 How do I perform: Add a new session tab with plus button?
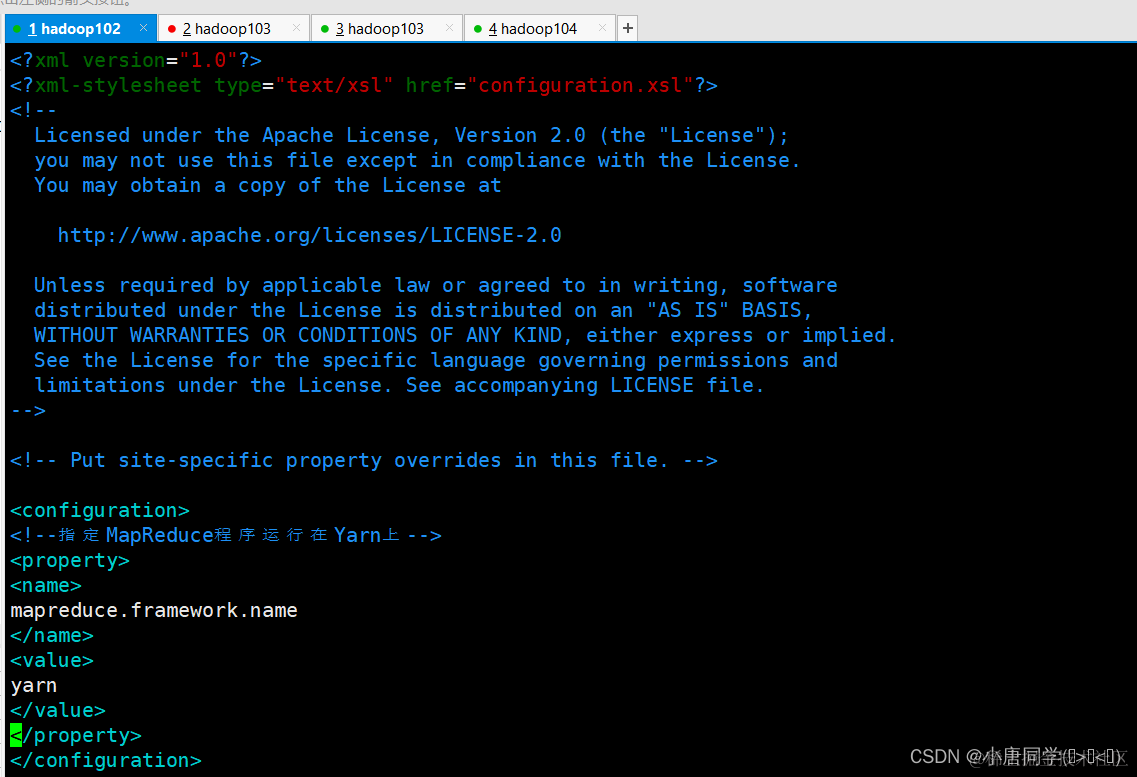628,28
